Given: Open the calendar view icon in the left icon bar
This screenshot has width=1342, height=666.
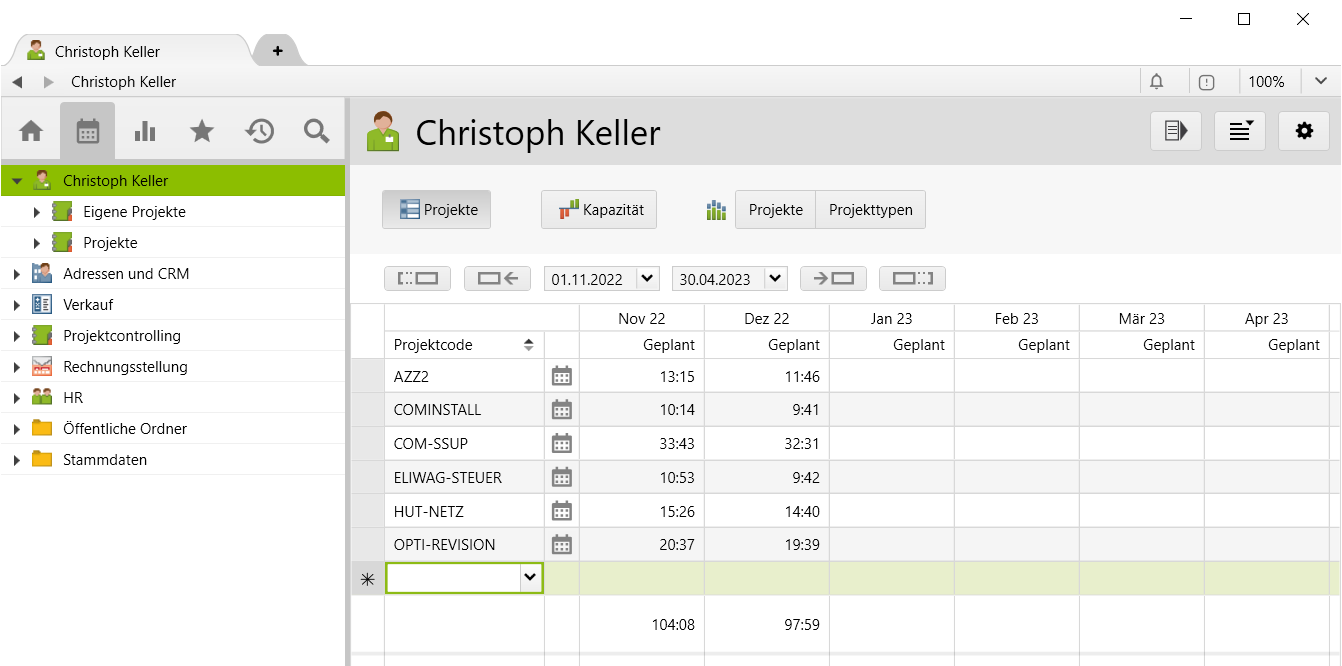Looking at the screenshot, I should pyautogui.click(x=88, y=130).
